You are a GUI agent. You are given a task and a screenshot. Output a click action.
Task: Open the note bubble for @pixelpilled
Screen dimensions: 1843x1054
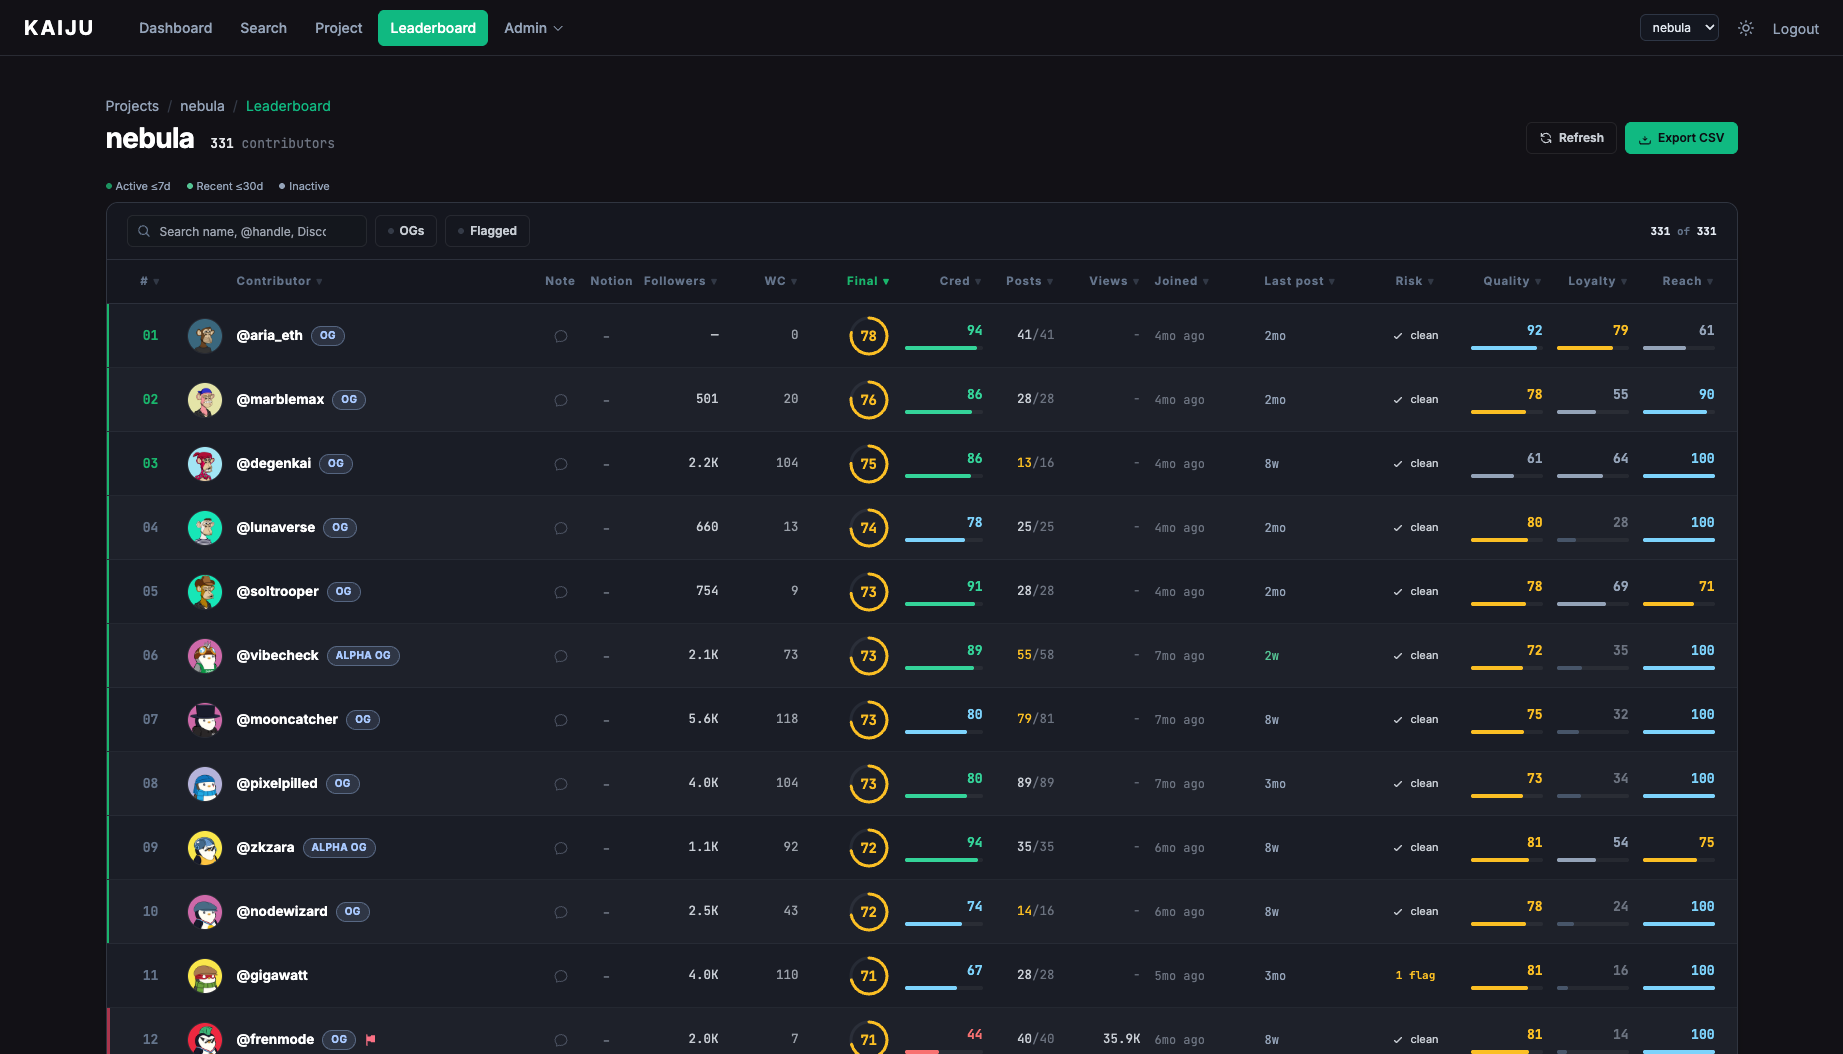[561, 784]
